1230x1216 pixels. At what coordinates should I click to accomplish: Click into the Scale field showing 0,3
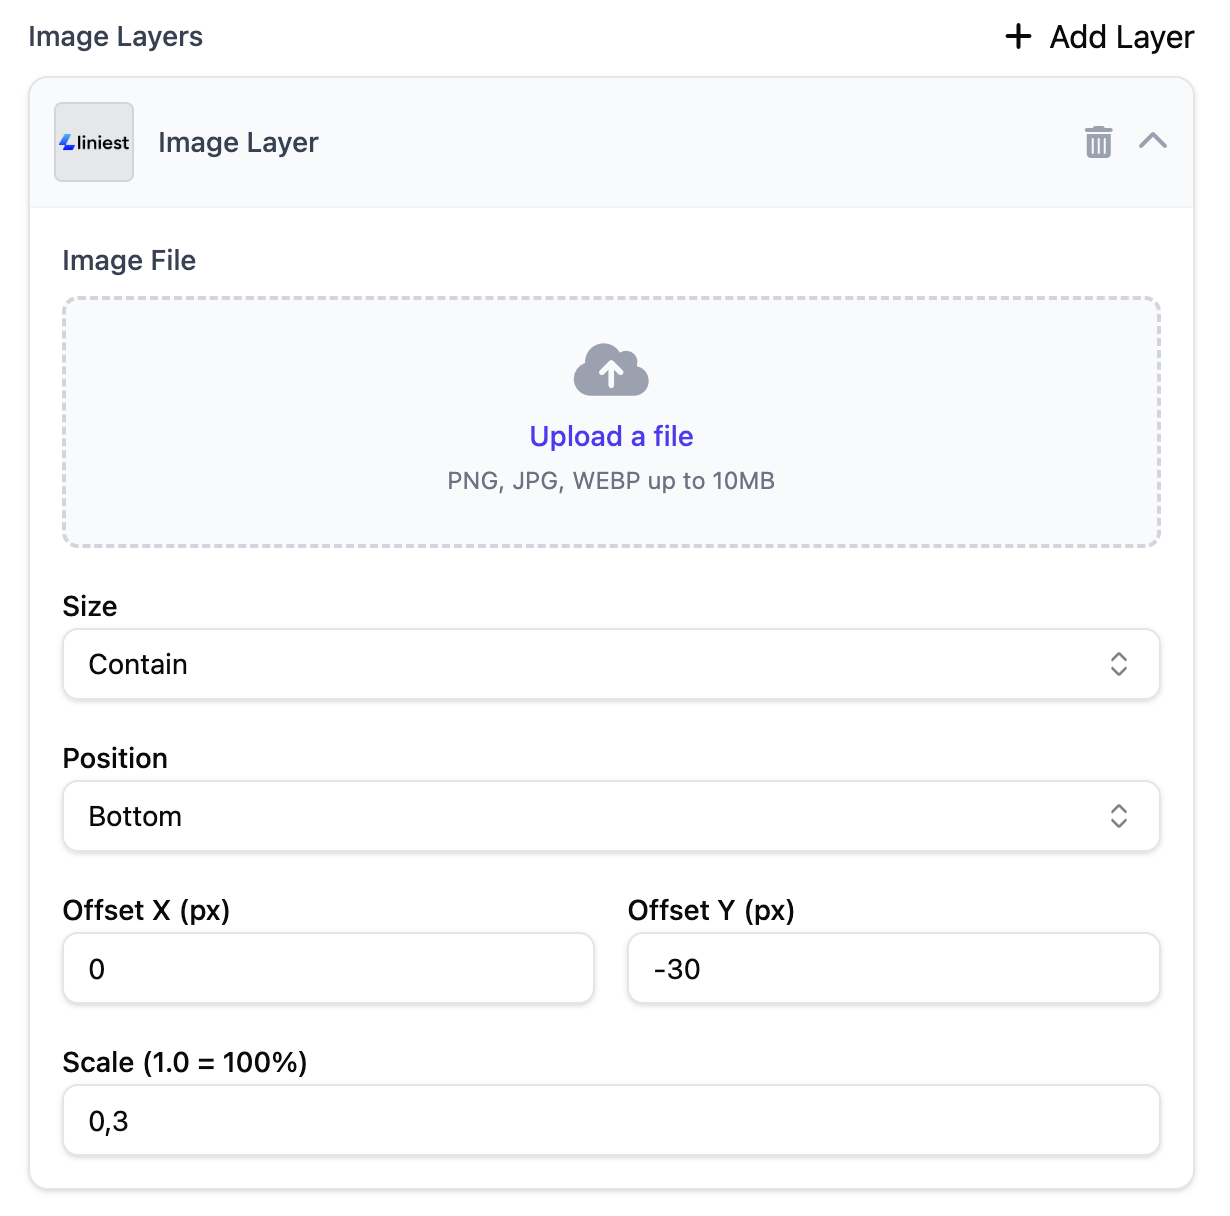(611, 1120)
